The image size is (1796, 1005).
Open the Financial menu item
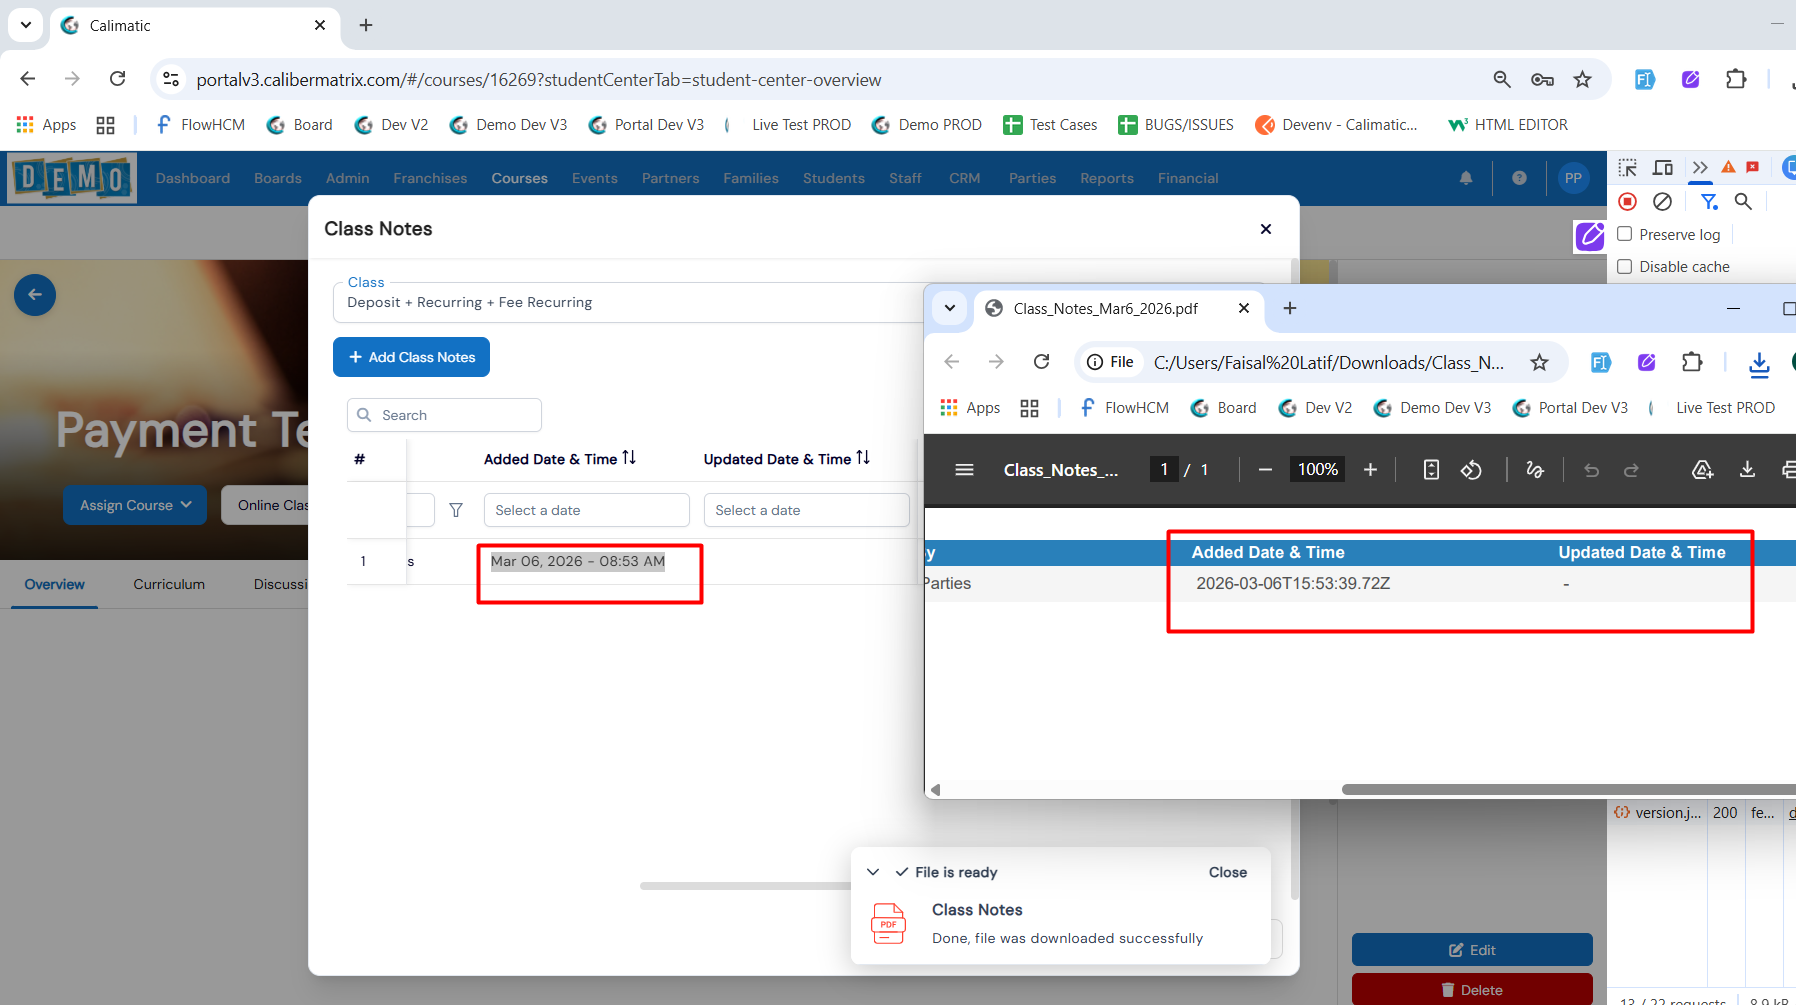click(1188, 178)
